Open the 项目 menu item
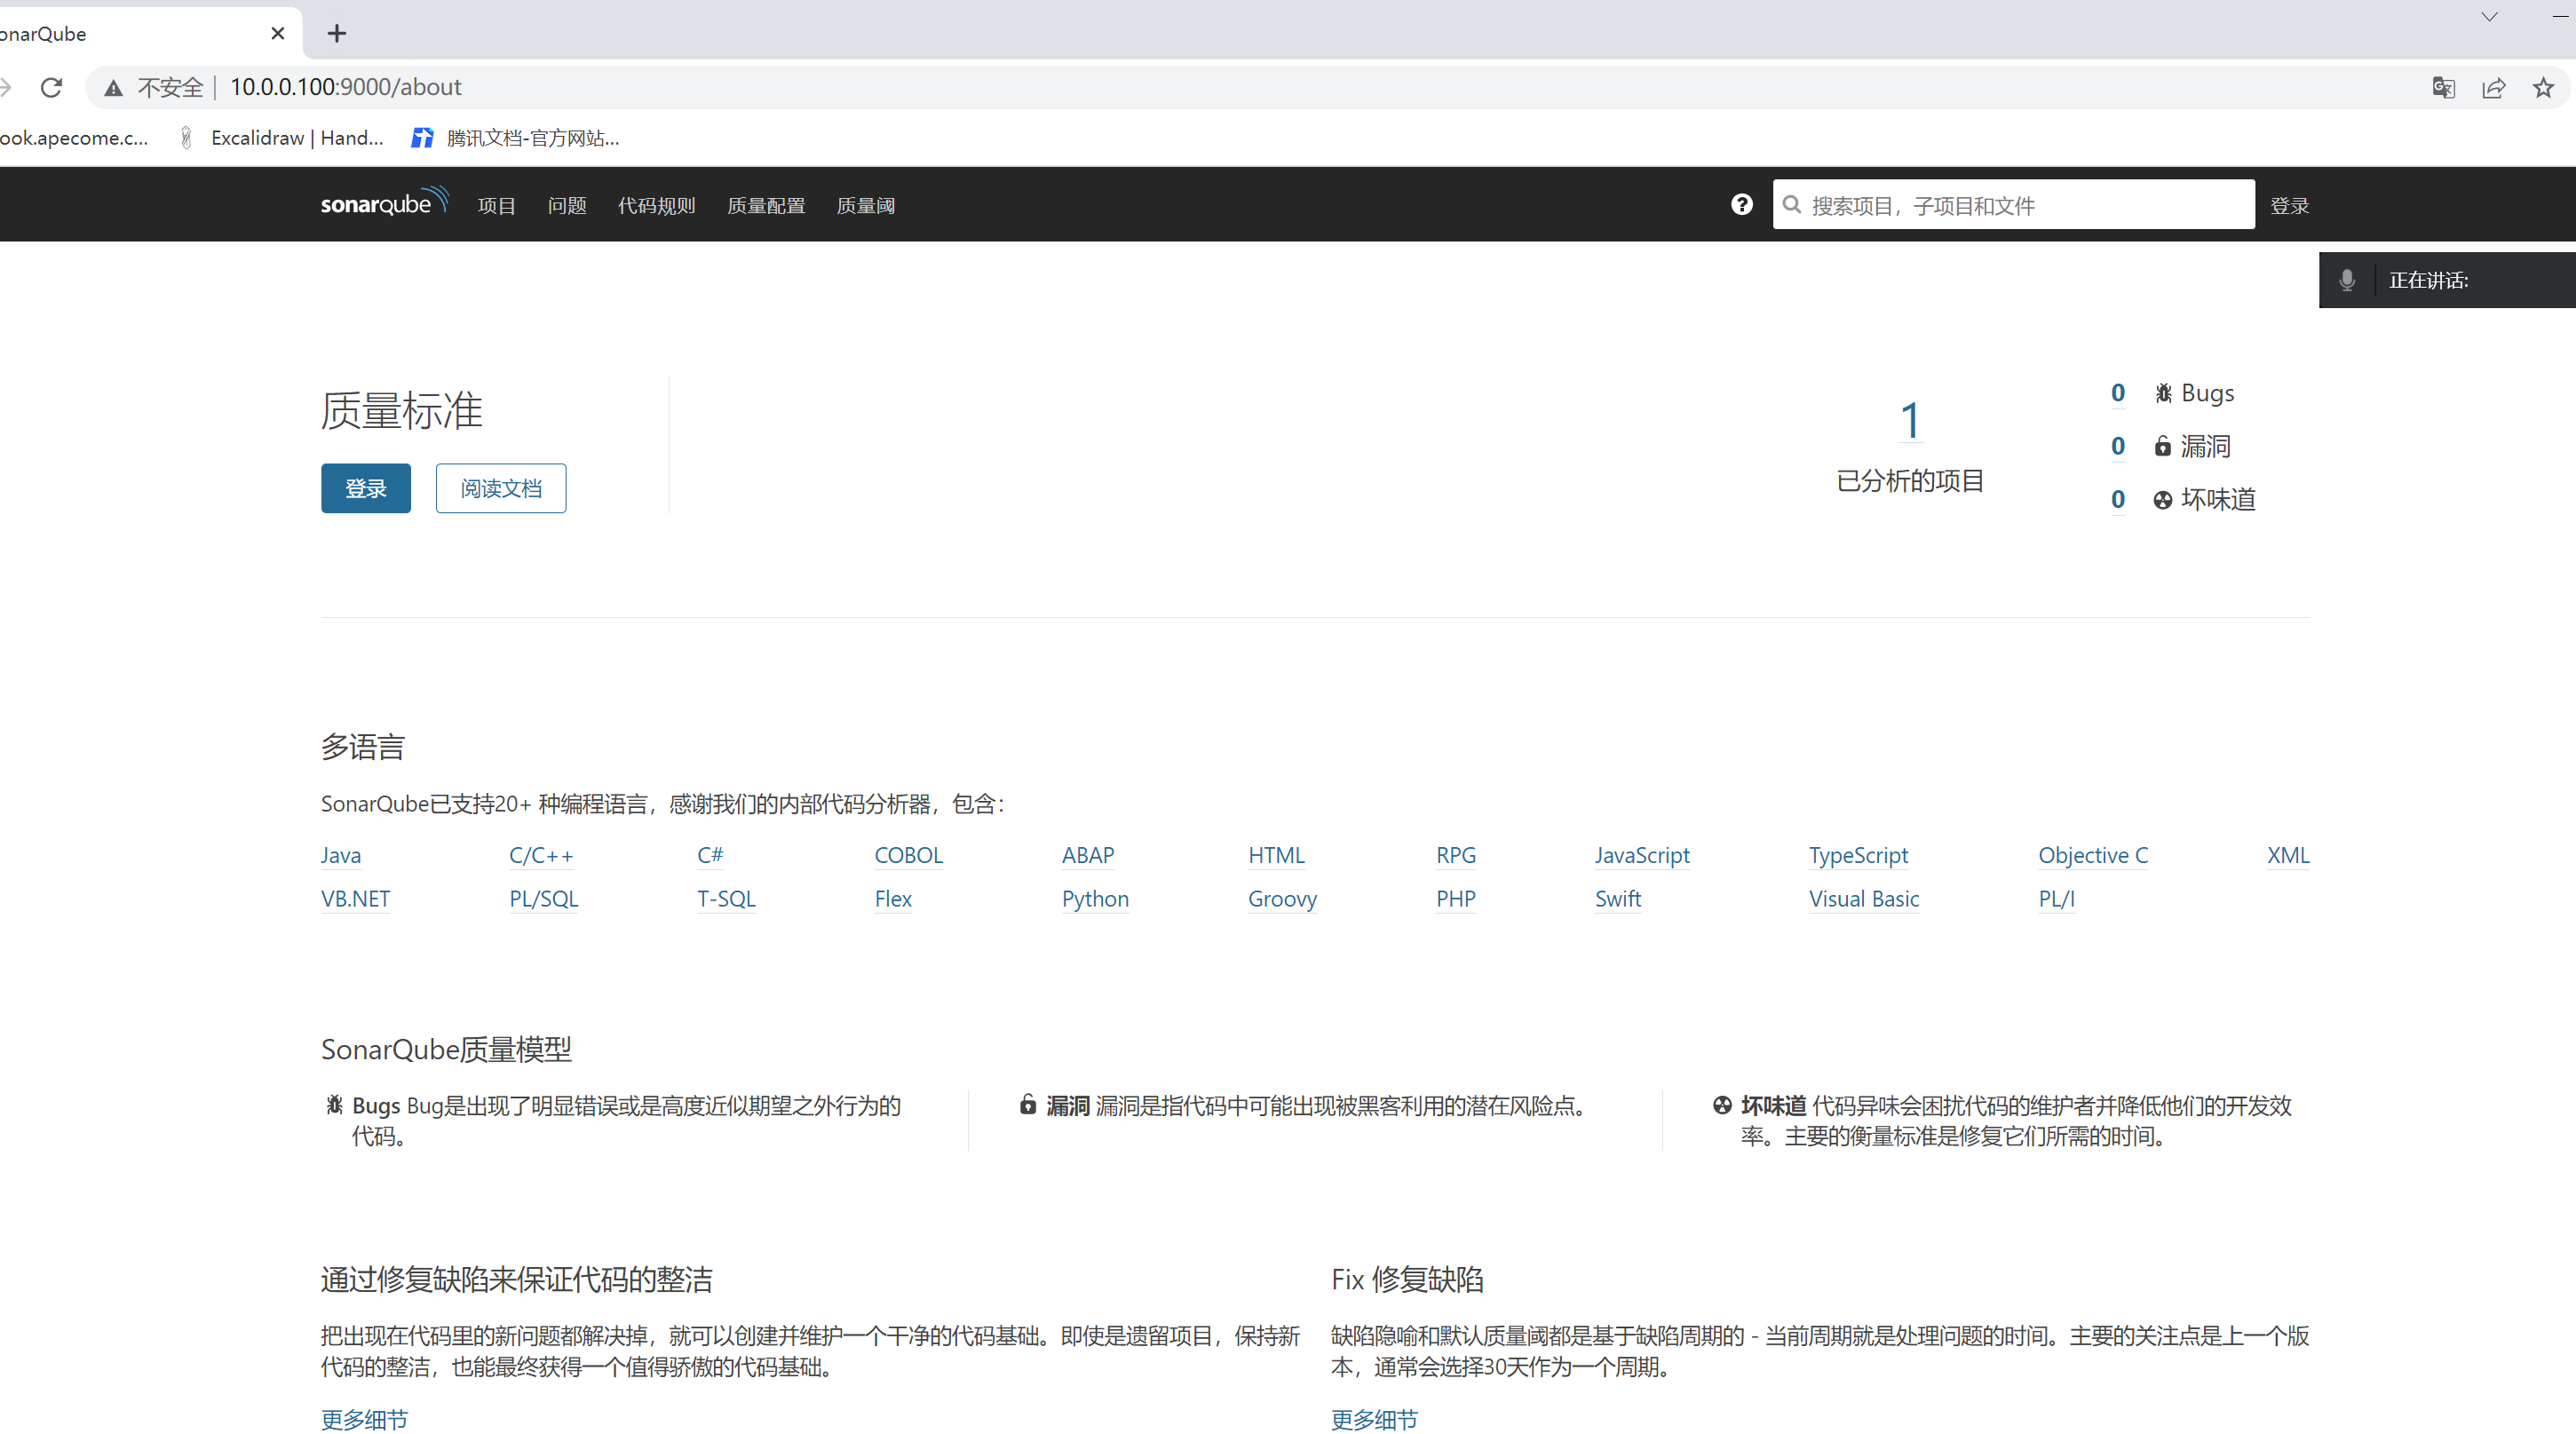2576x1434 pixels. 496,205
